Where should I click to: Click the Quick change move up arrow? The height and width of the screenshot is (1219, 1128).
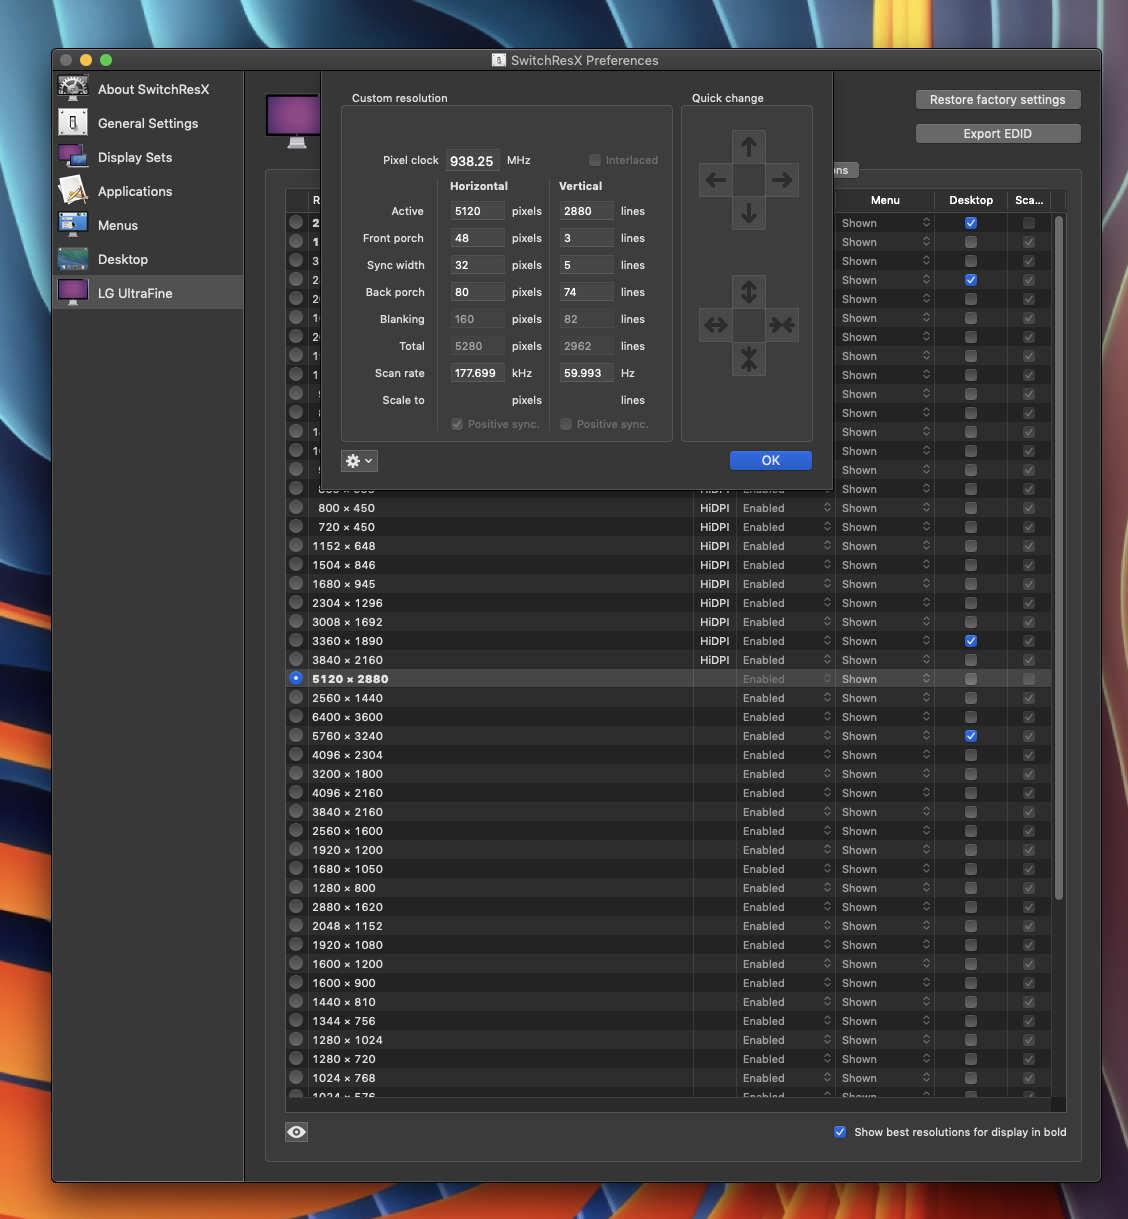(x=749, y=147)
